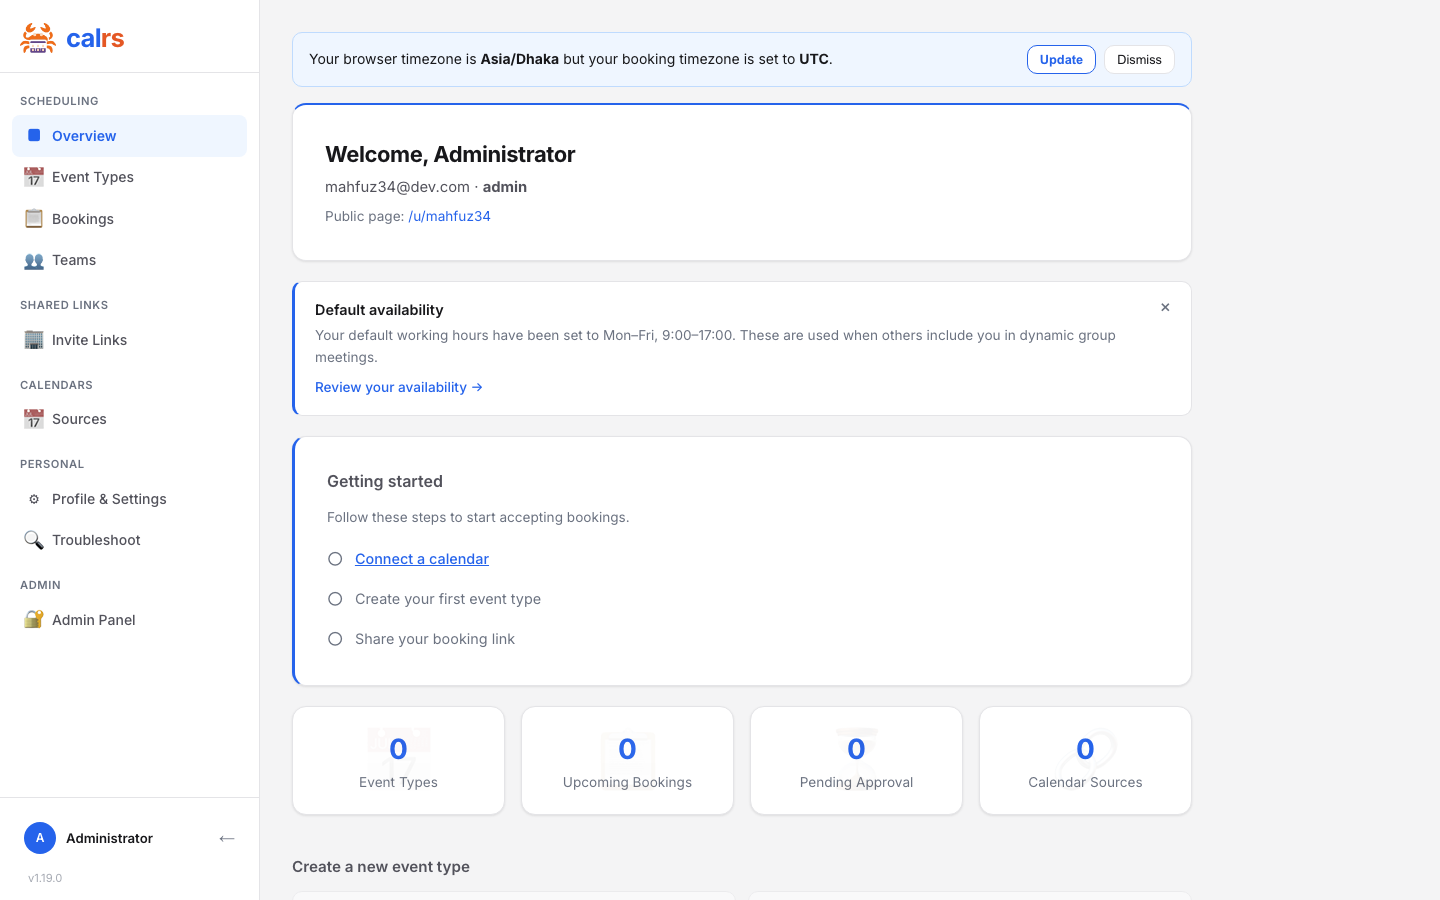Click the Event Types calendar icon
This screenshot has width=1440, height=900.
[x=34, y=177]
